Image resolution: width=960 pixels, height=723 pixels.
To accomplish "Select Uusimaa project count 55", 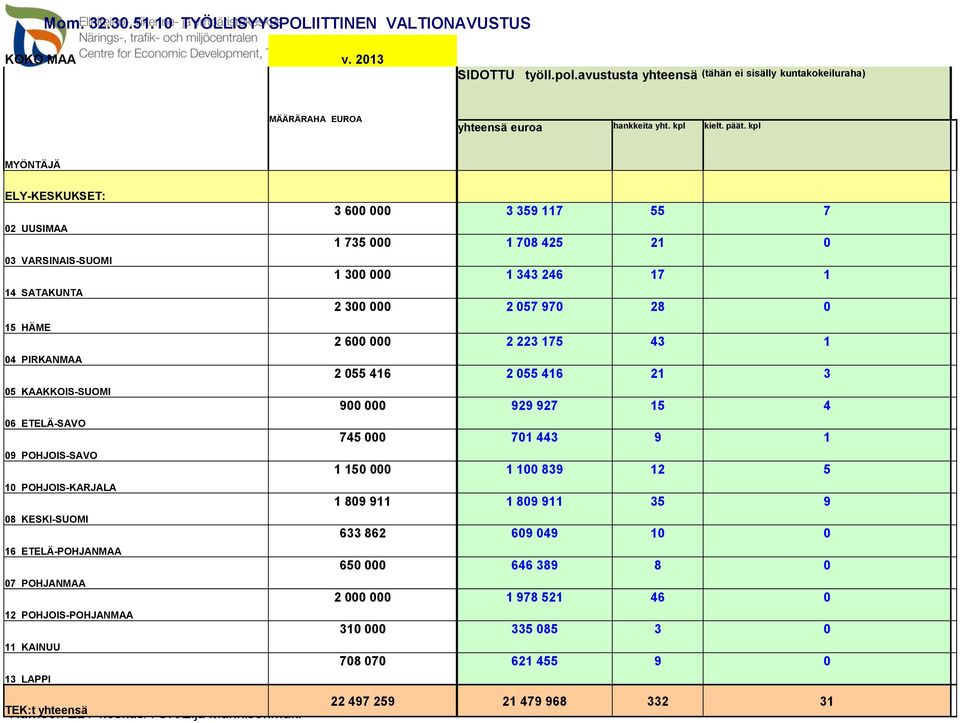I will (x=658, y=211).
